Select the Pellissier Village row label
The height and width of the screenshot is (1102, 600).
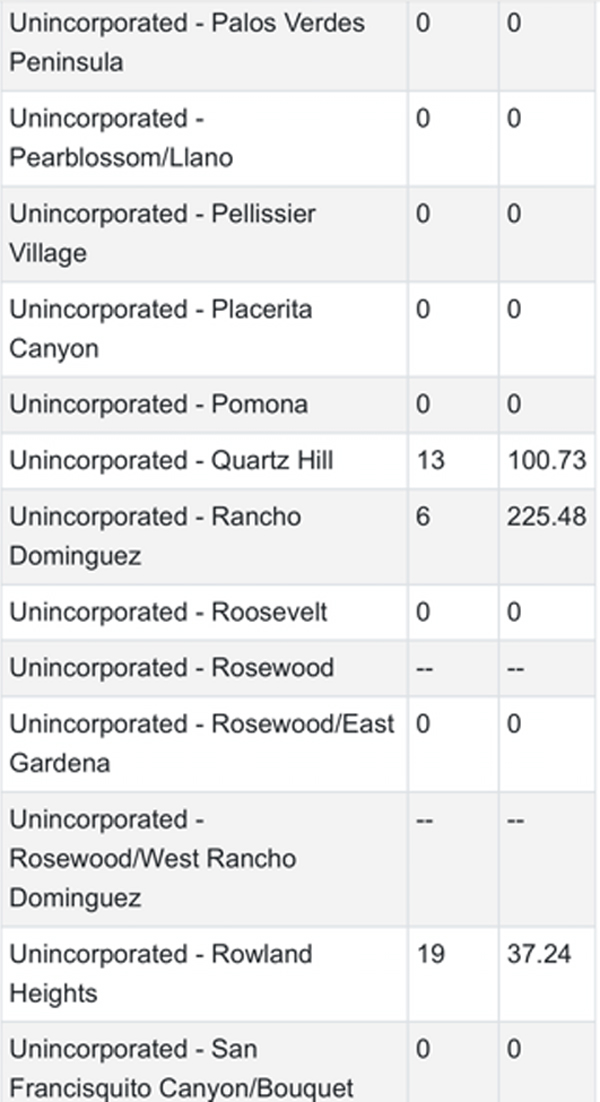162,233
